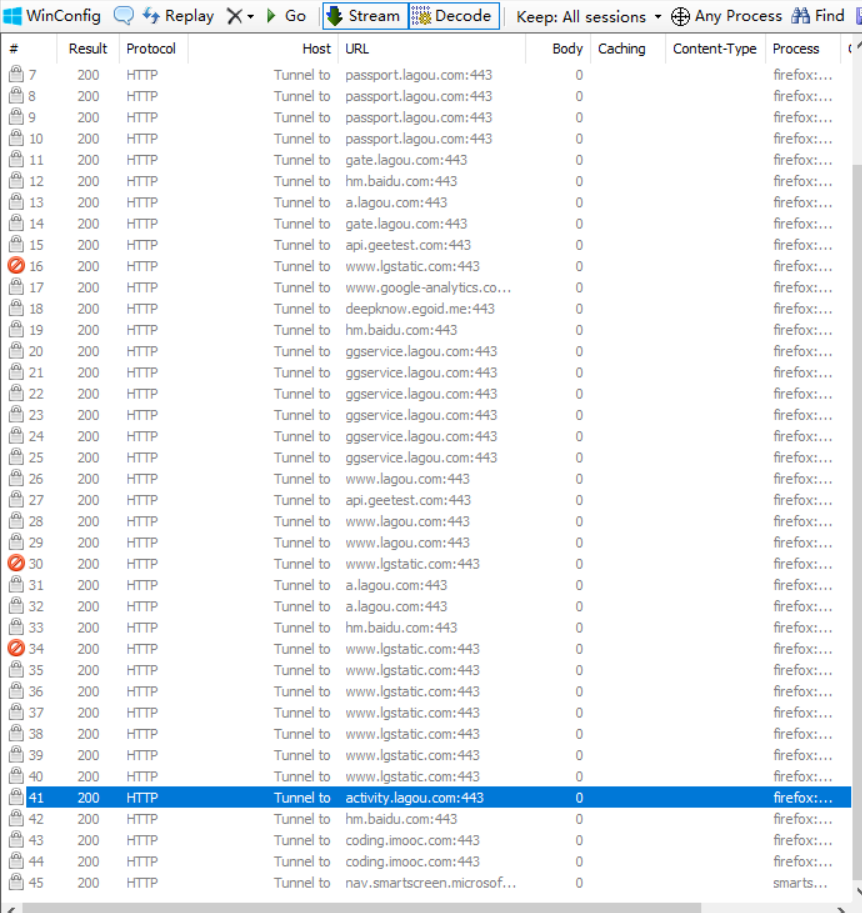Toggle Stream mode off
Viewport: 862px width, 913px height.
pyautogui.click(x=365, y=16)
